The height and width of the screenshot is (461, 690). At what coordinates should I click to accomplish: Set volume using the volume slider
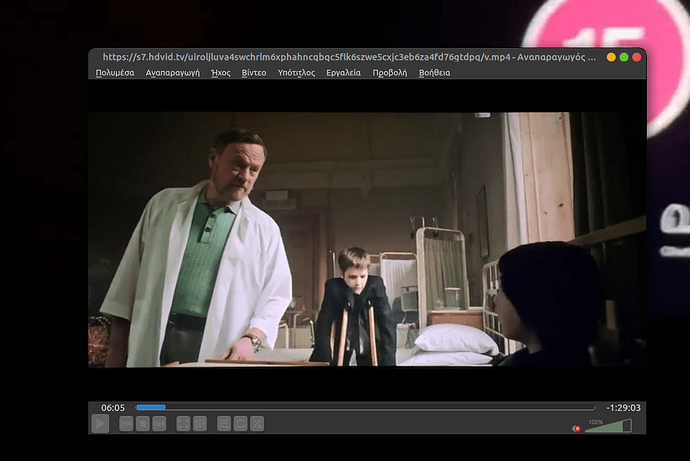pyautogui.click(x=609, y=427)
